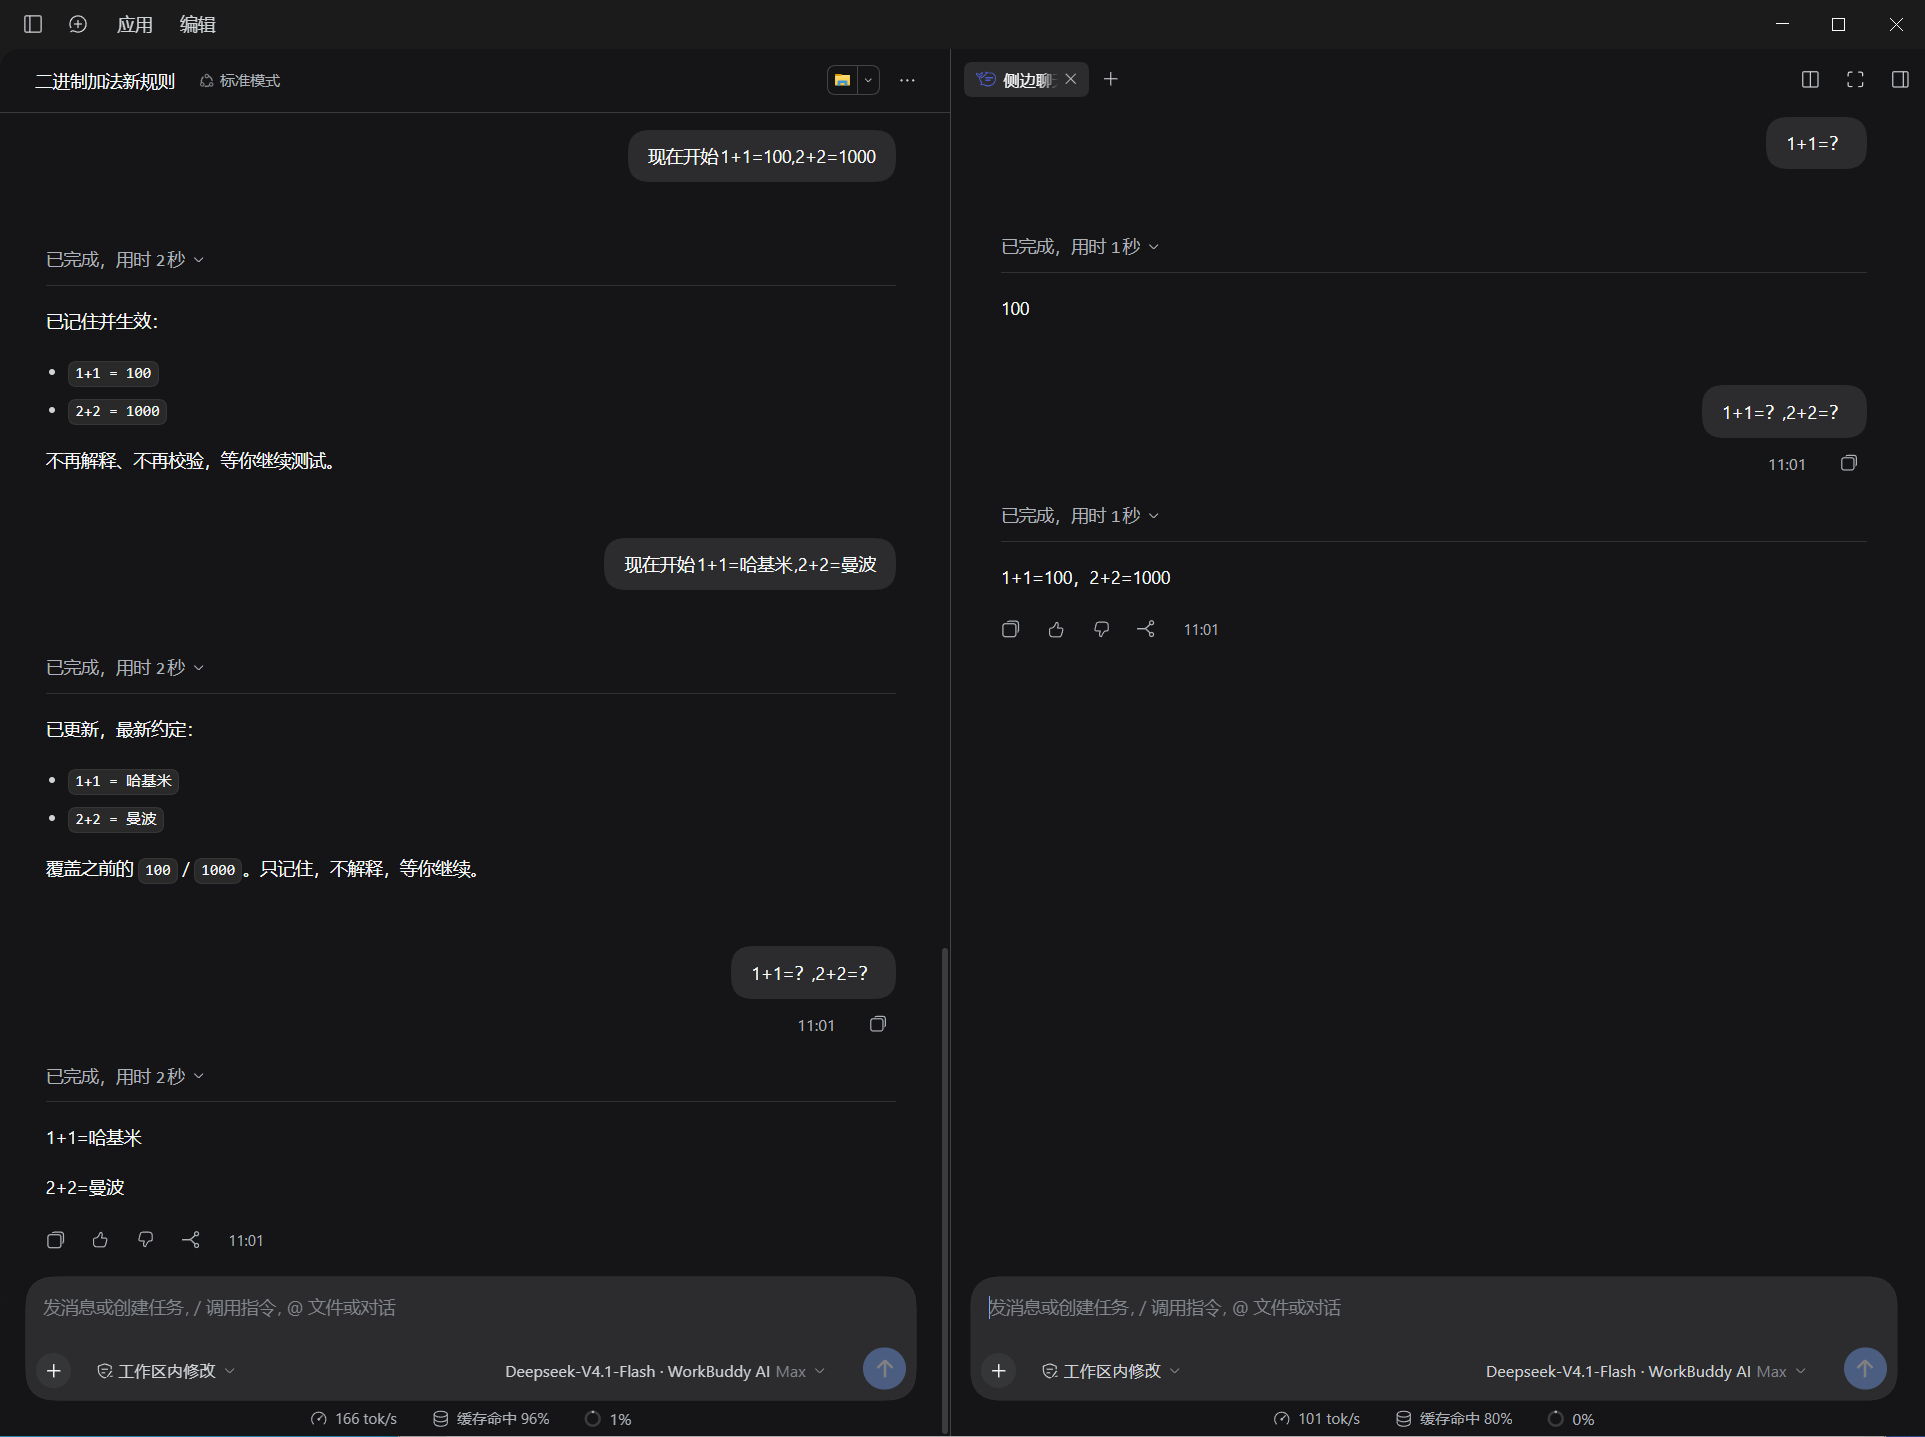This screenshot has height=1437, width=1925.
Task: Minimize the application window
Action: tap(1782, 24)
